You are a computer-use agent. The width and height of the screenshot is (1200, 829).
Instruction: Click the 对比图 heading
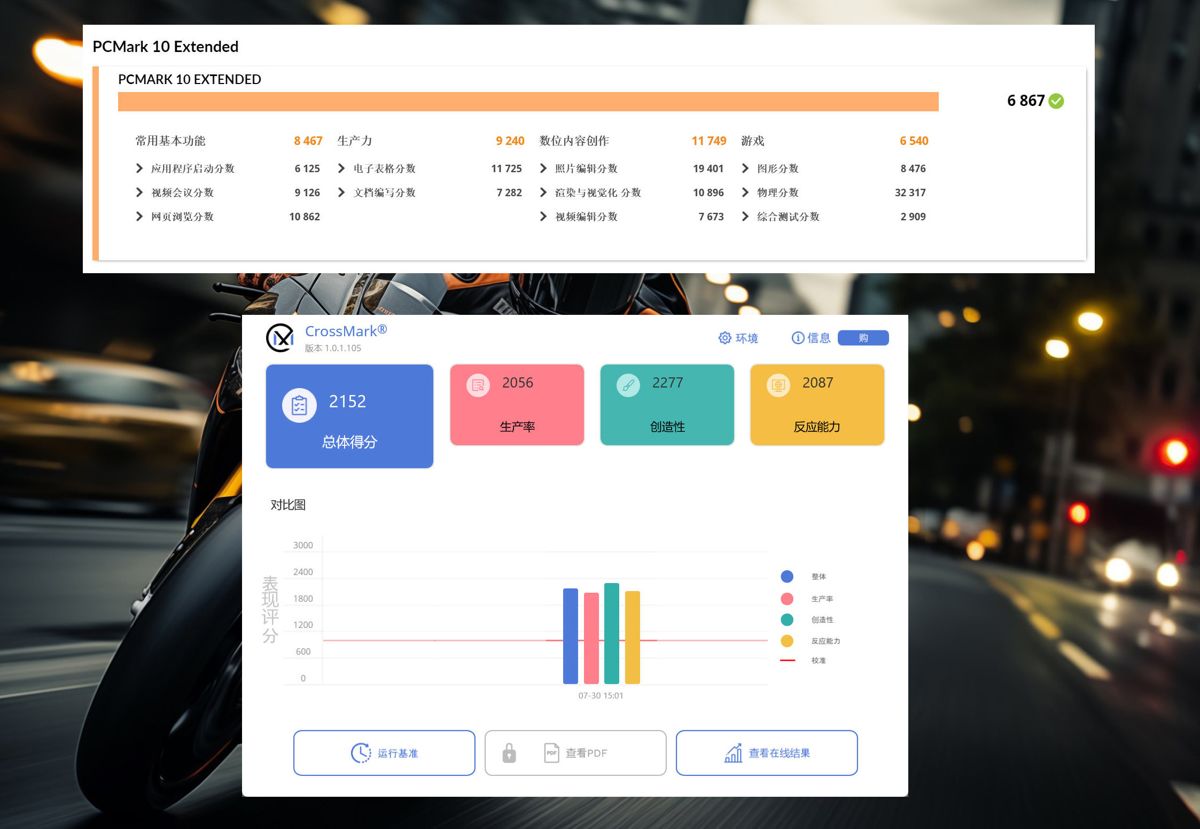[288, 505]
